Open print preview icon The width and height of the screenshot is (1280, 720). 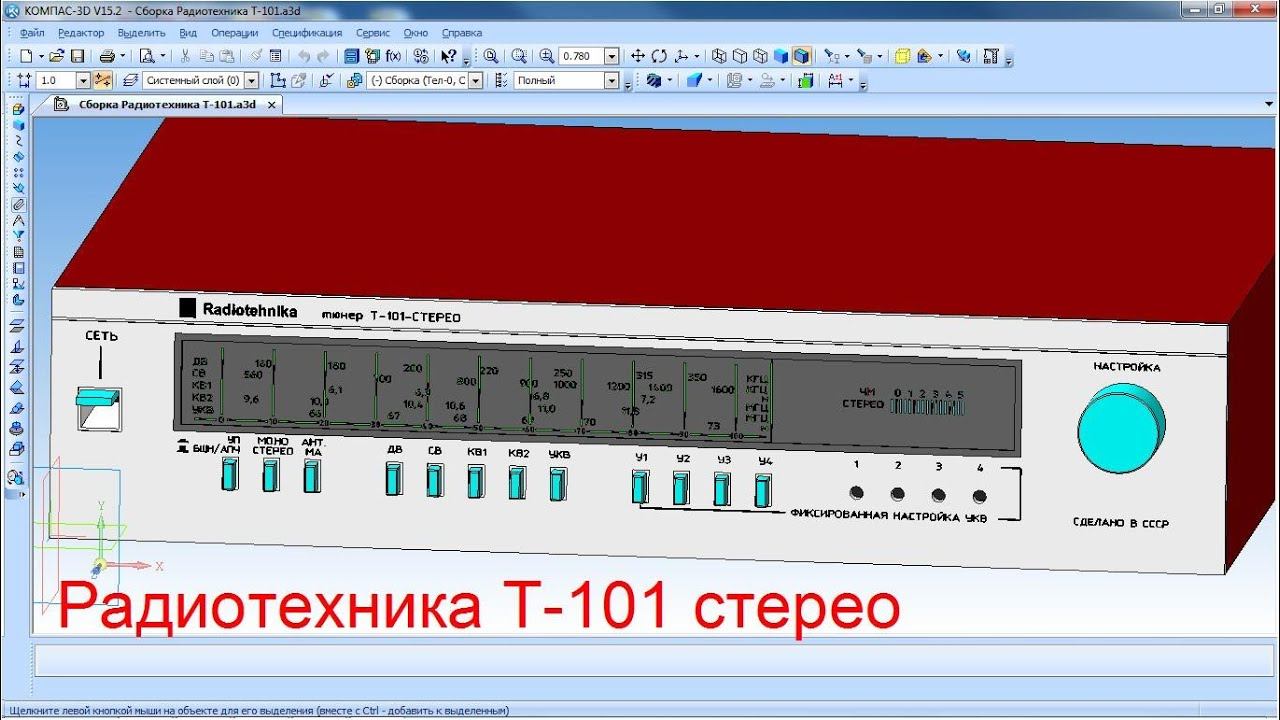pyautogui.click(x=146, y=56)
